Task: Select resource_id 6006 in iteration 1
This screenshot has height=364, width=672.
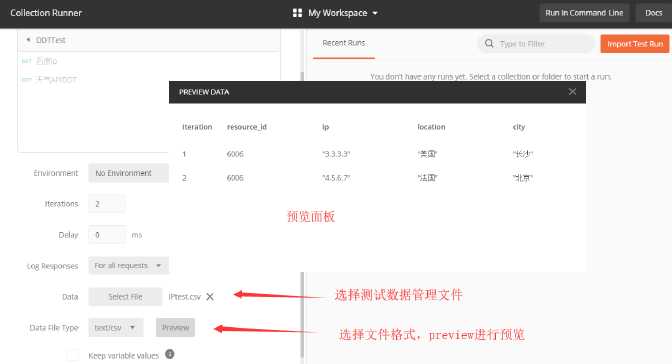Action: pyautogui.click(x=235, y=154)
